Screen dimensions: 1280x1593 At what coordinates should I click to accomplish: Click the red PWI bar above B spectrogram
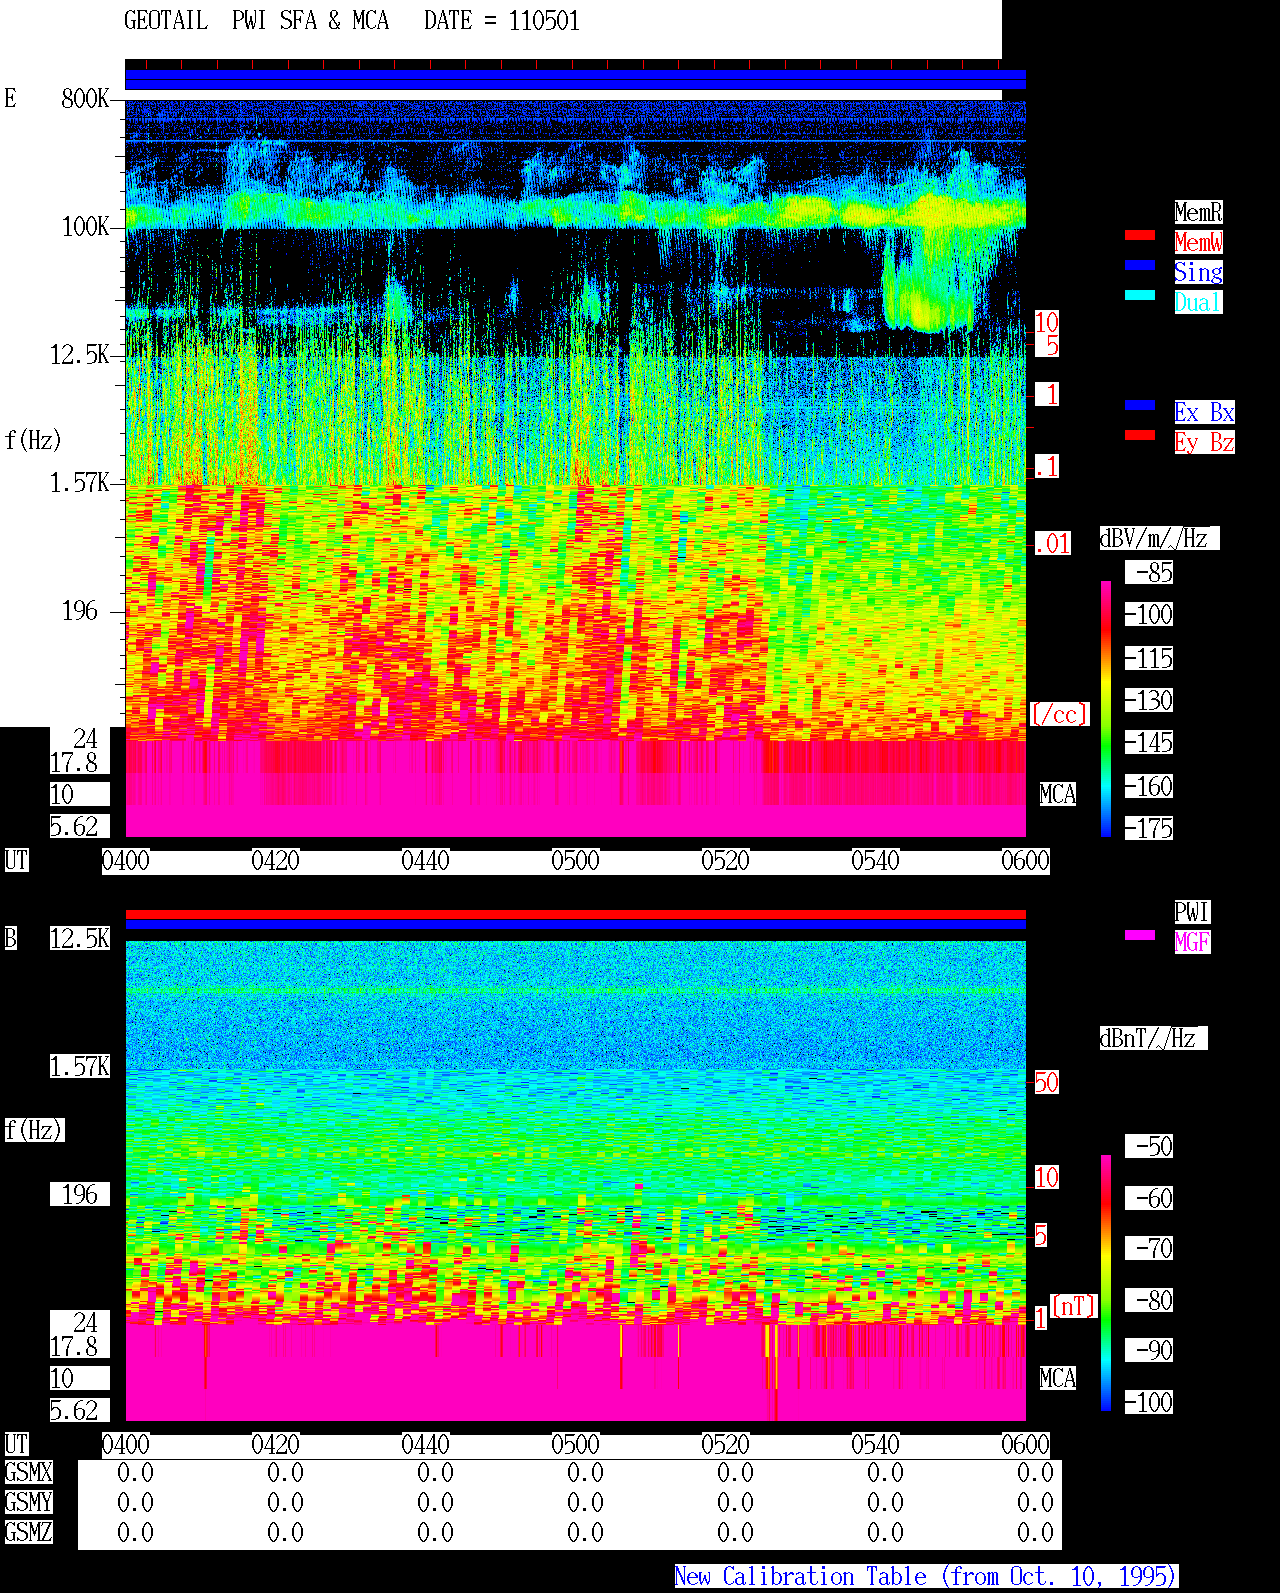tap(575, 914)
